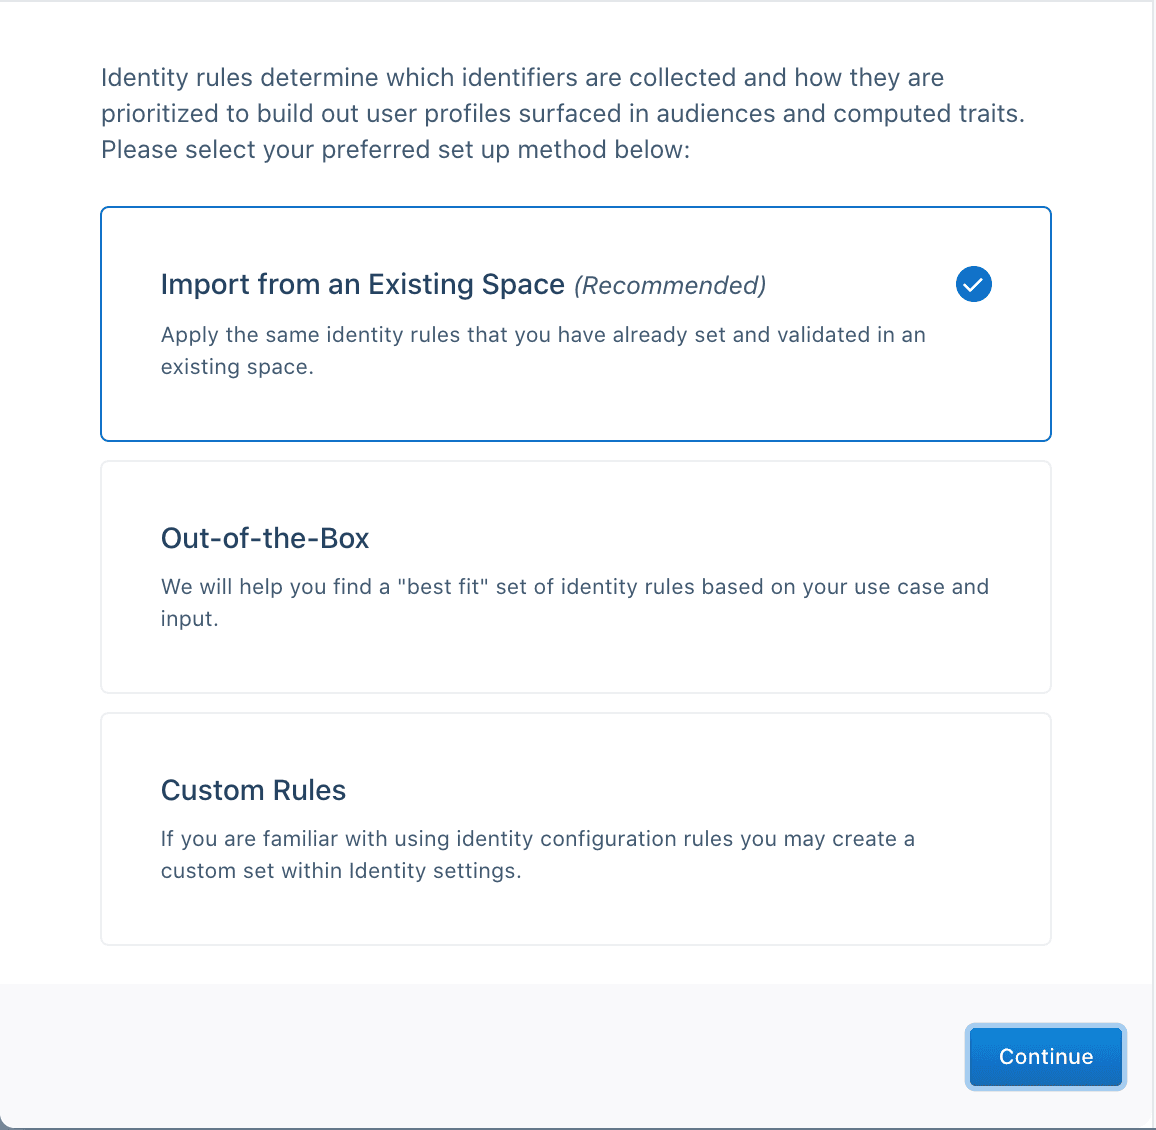This screenshot has width=1156, height=1130.
Task: Click the Import from an Existing Space heading
Action: [362, 284]
